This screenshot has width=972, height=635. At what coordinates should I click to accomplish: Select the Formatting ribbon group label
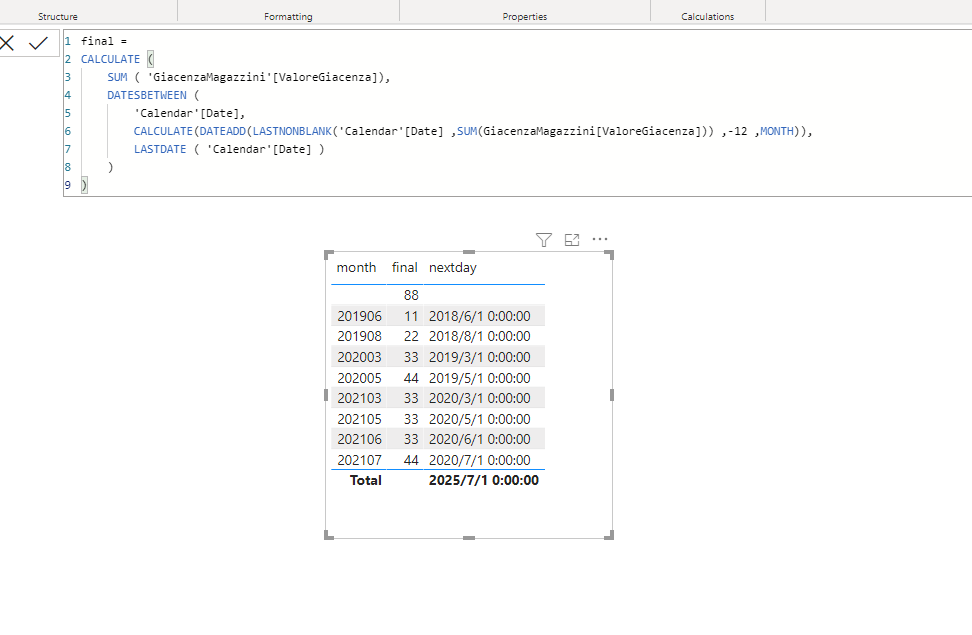[288, 17]
